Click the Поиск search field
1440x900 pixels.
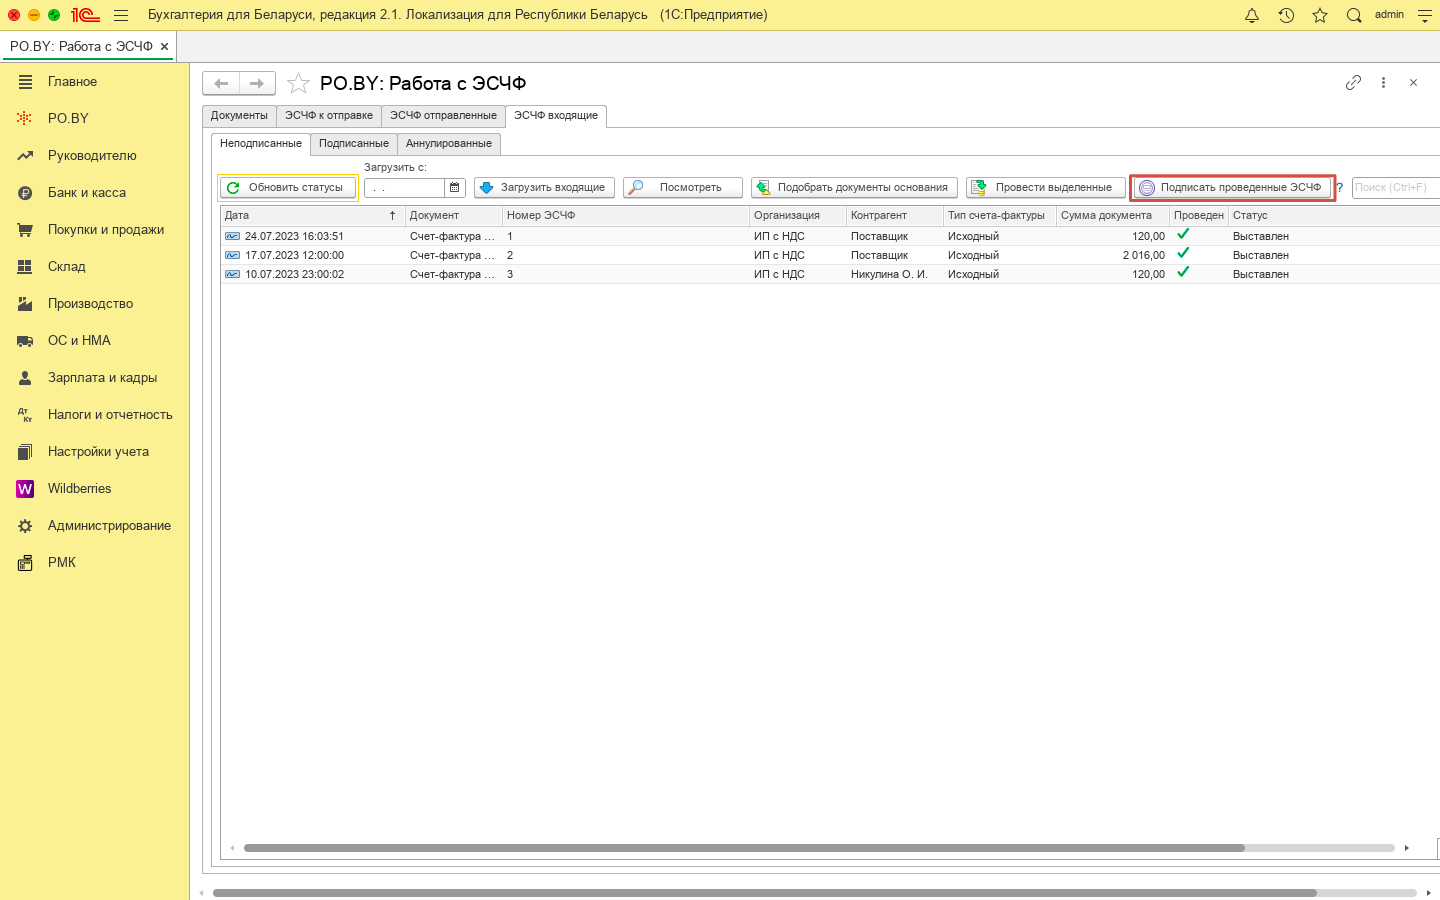1395,187
